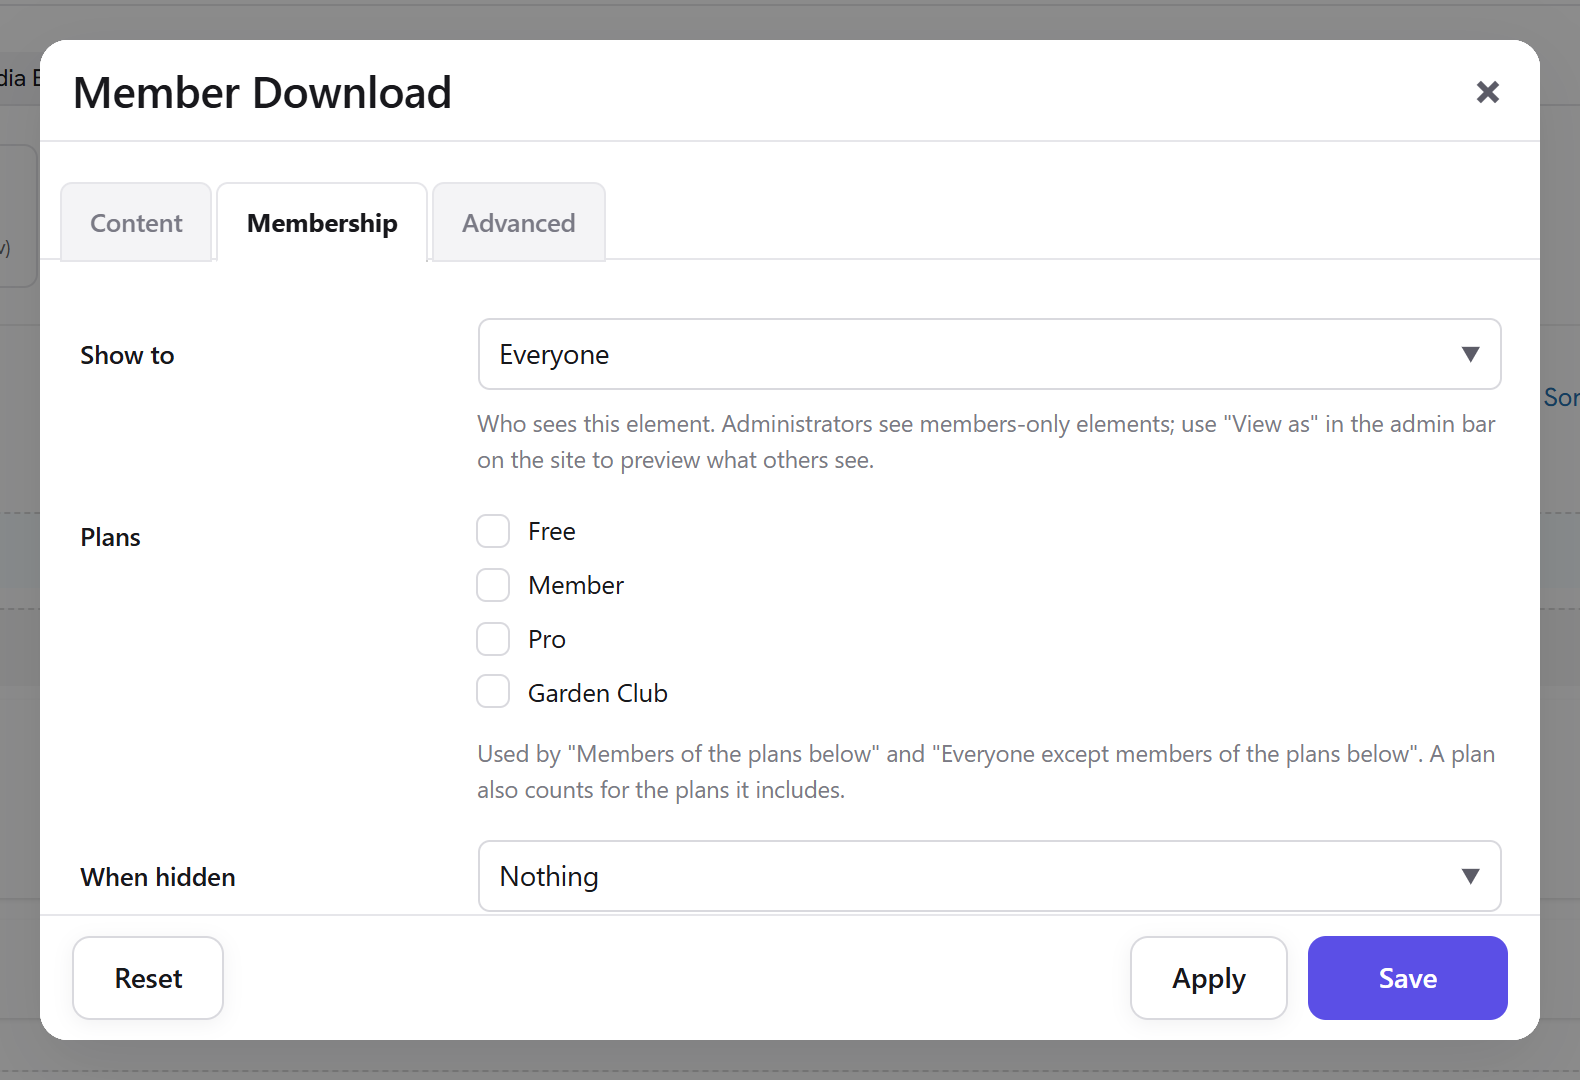
Task: Save the Member Download settings
Action: coord(1408,978)
